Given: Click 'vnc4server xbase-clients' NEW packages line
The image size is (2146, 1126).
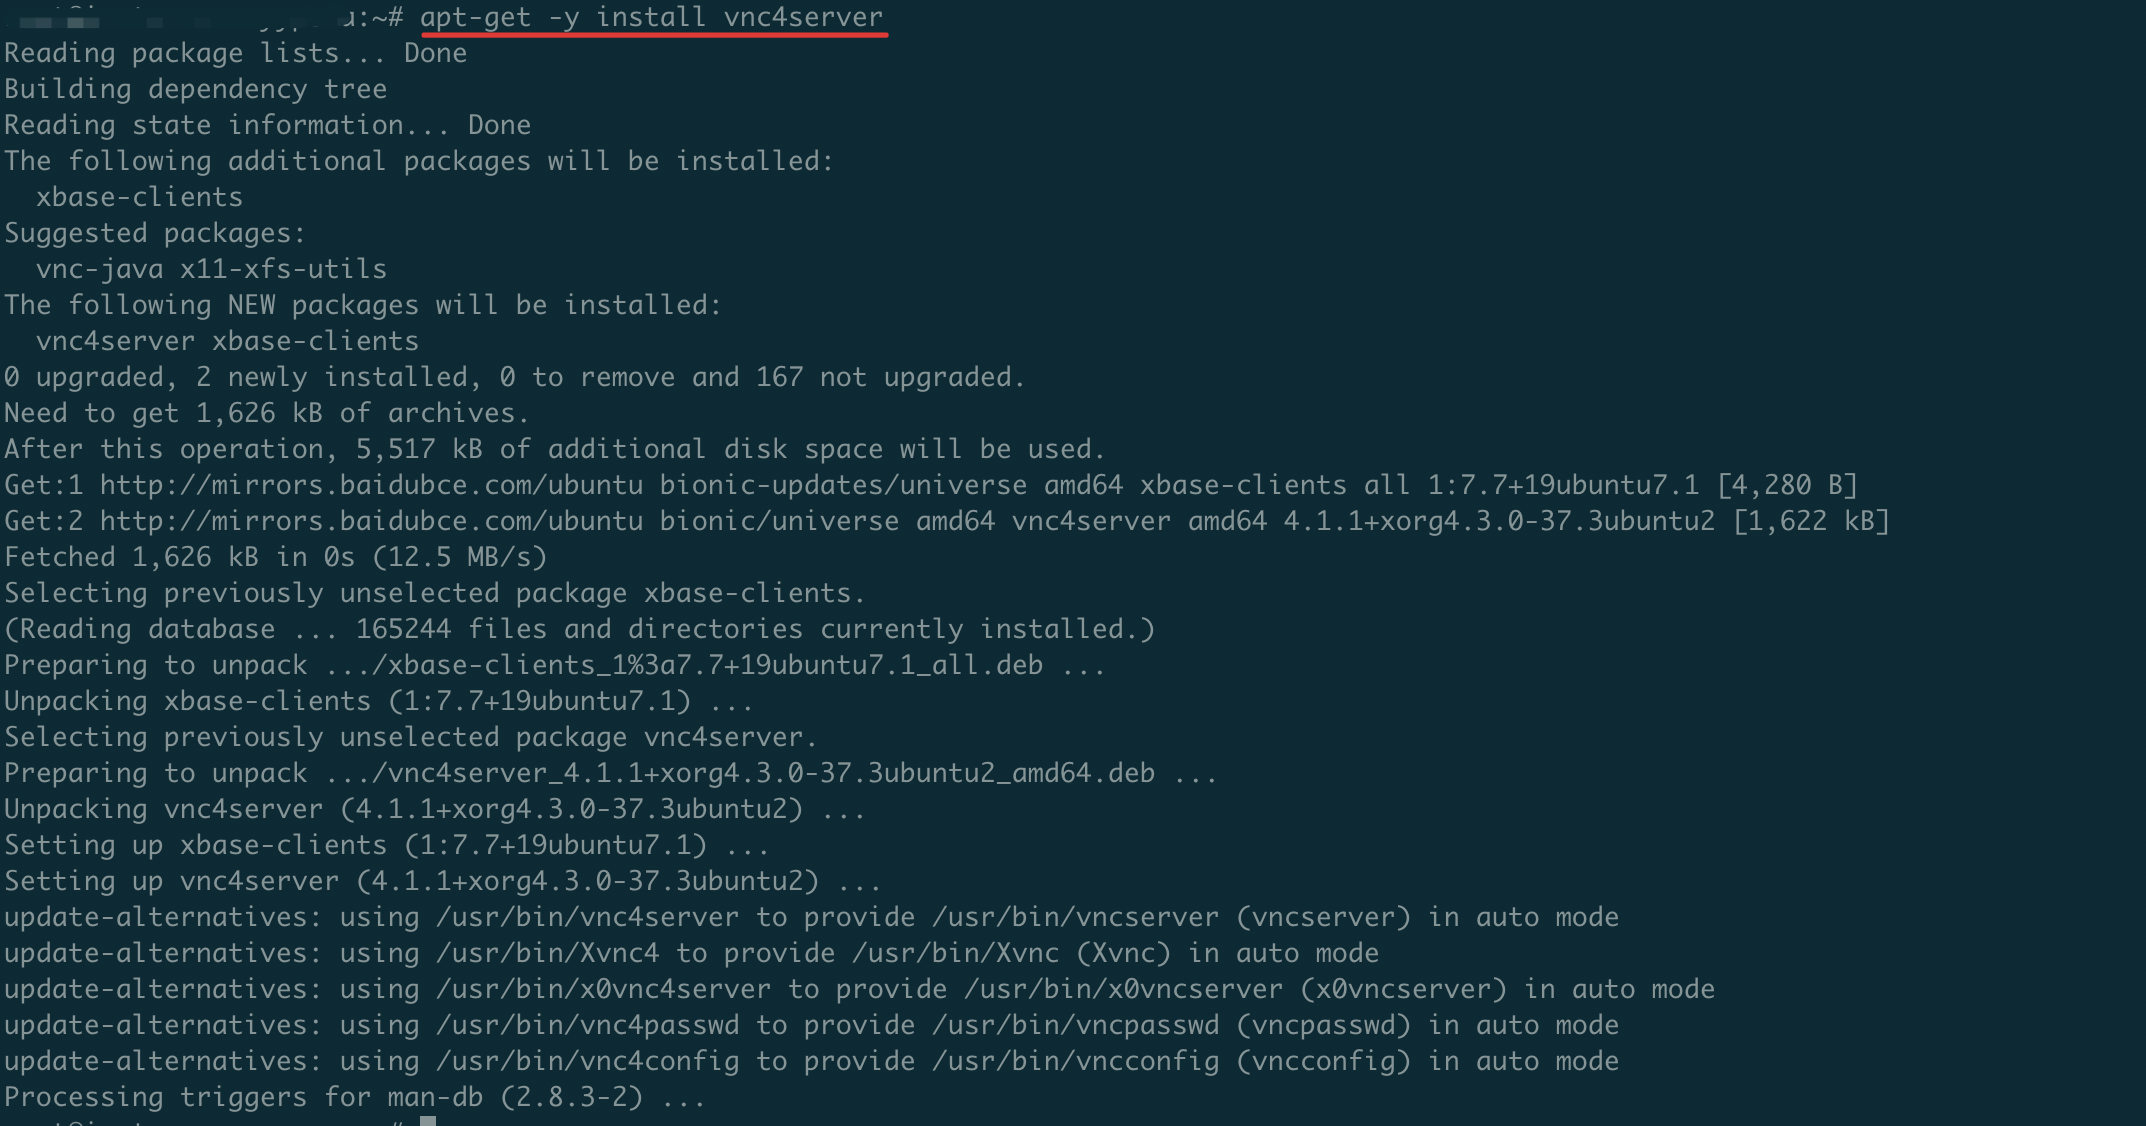Looking at the screenshot, I should click(228, 342).
